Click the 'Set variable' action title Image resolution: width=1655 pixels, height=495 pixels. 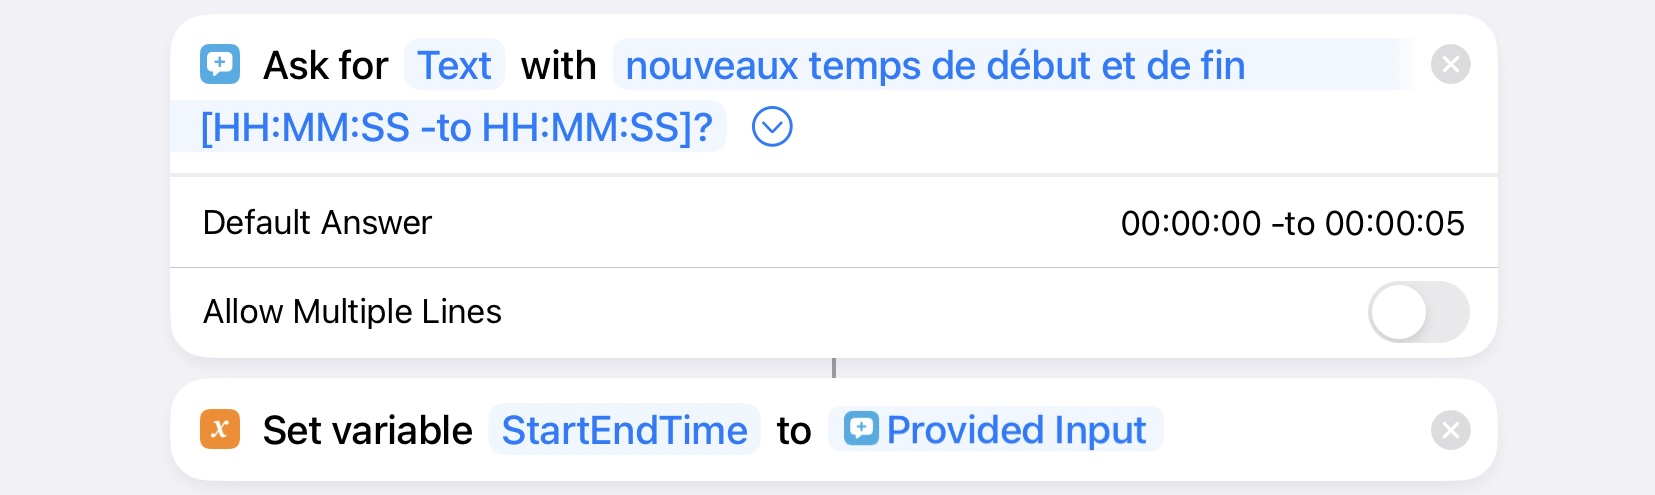tap(367, 431)
